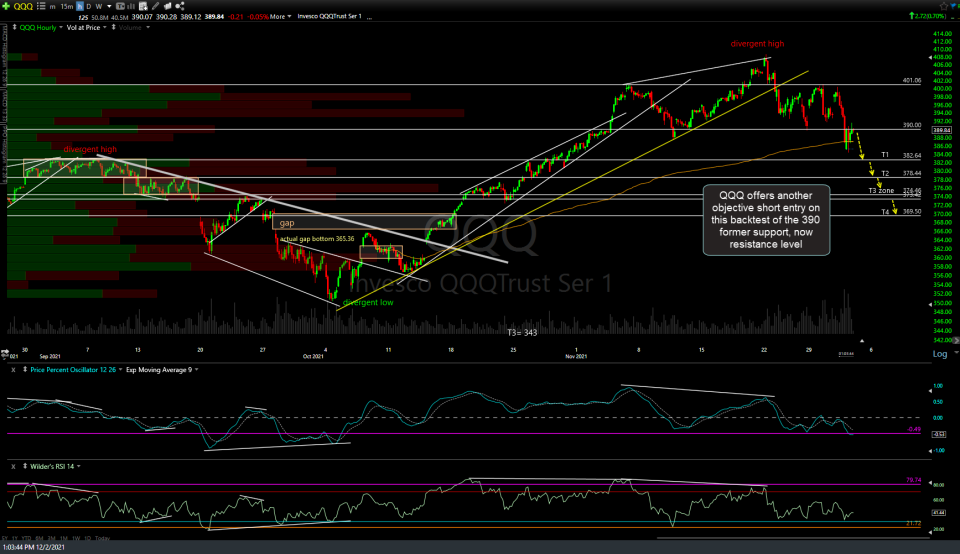The image size is (960, 554).
Task: Select the 'm' minute timeframe button
Action: tap(53, 6)
